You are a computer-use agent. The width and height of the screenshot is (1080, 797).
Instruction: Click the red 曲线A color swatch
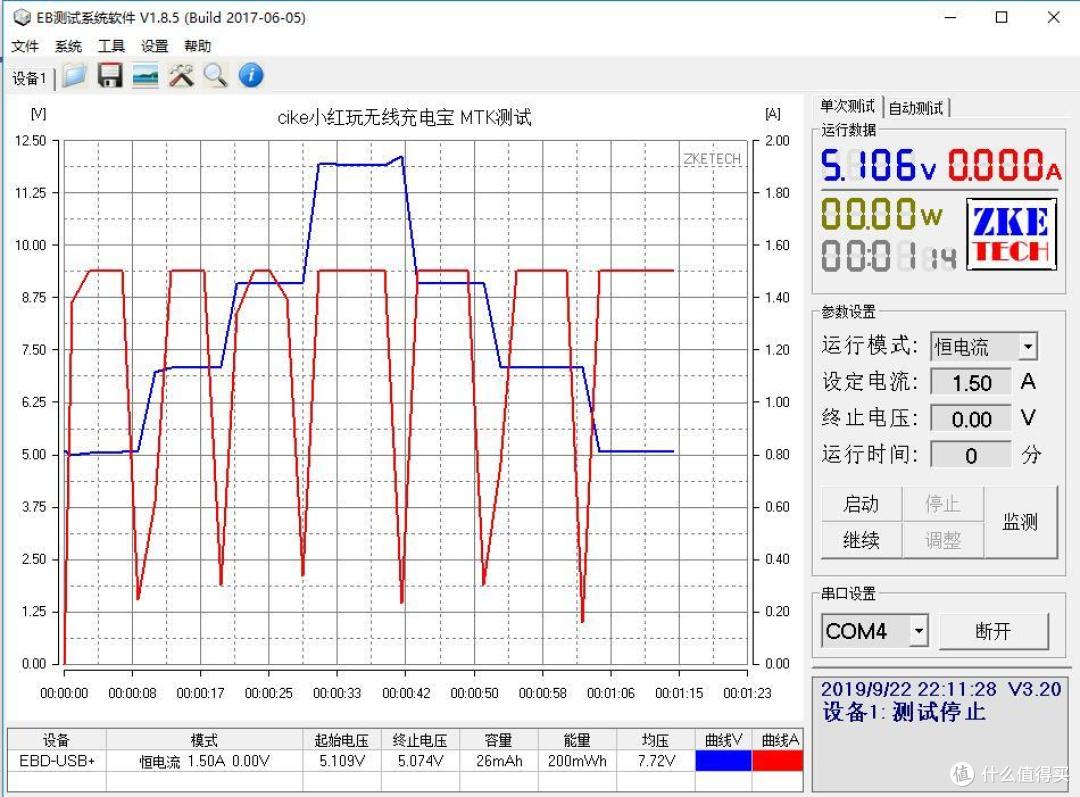[778, 760]
